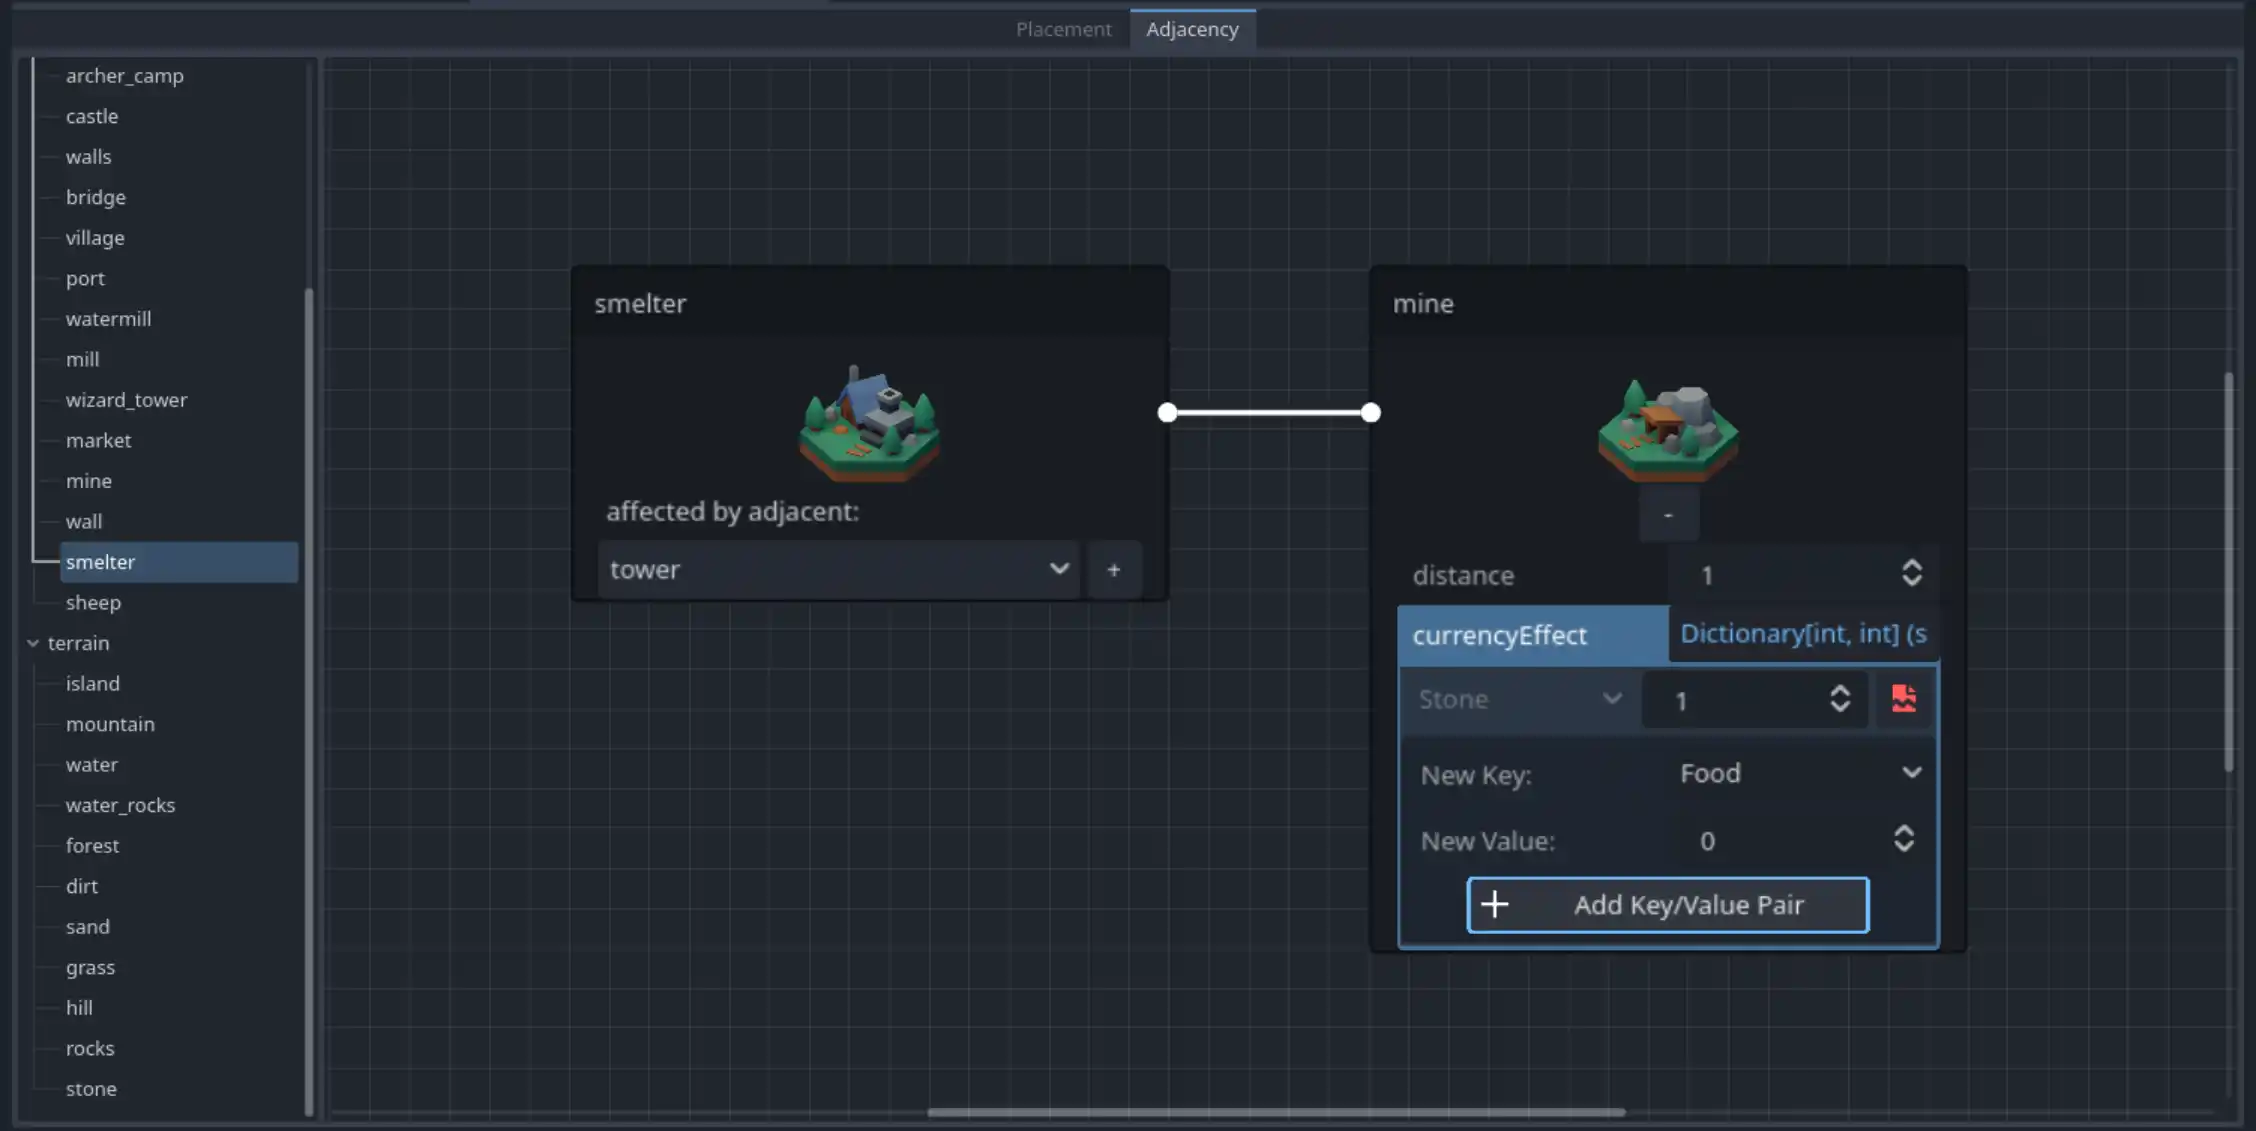
Task: Click the Dictionary[int, int] type link
Action: [1802, 633]
